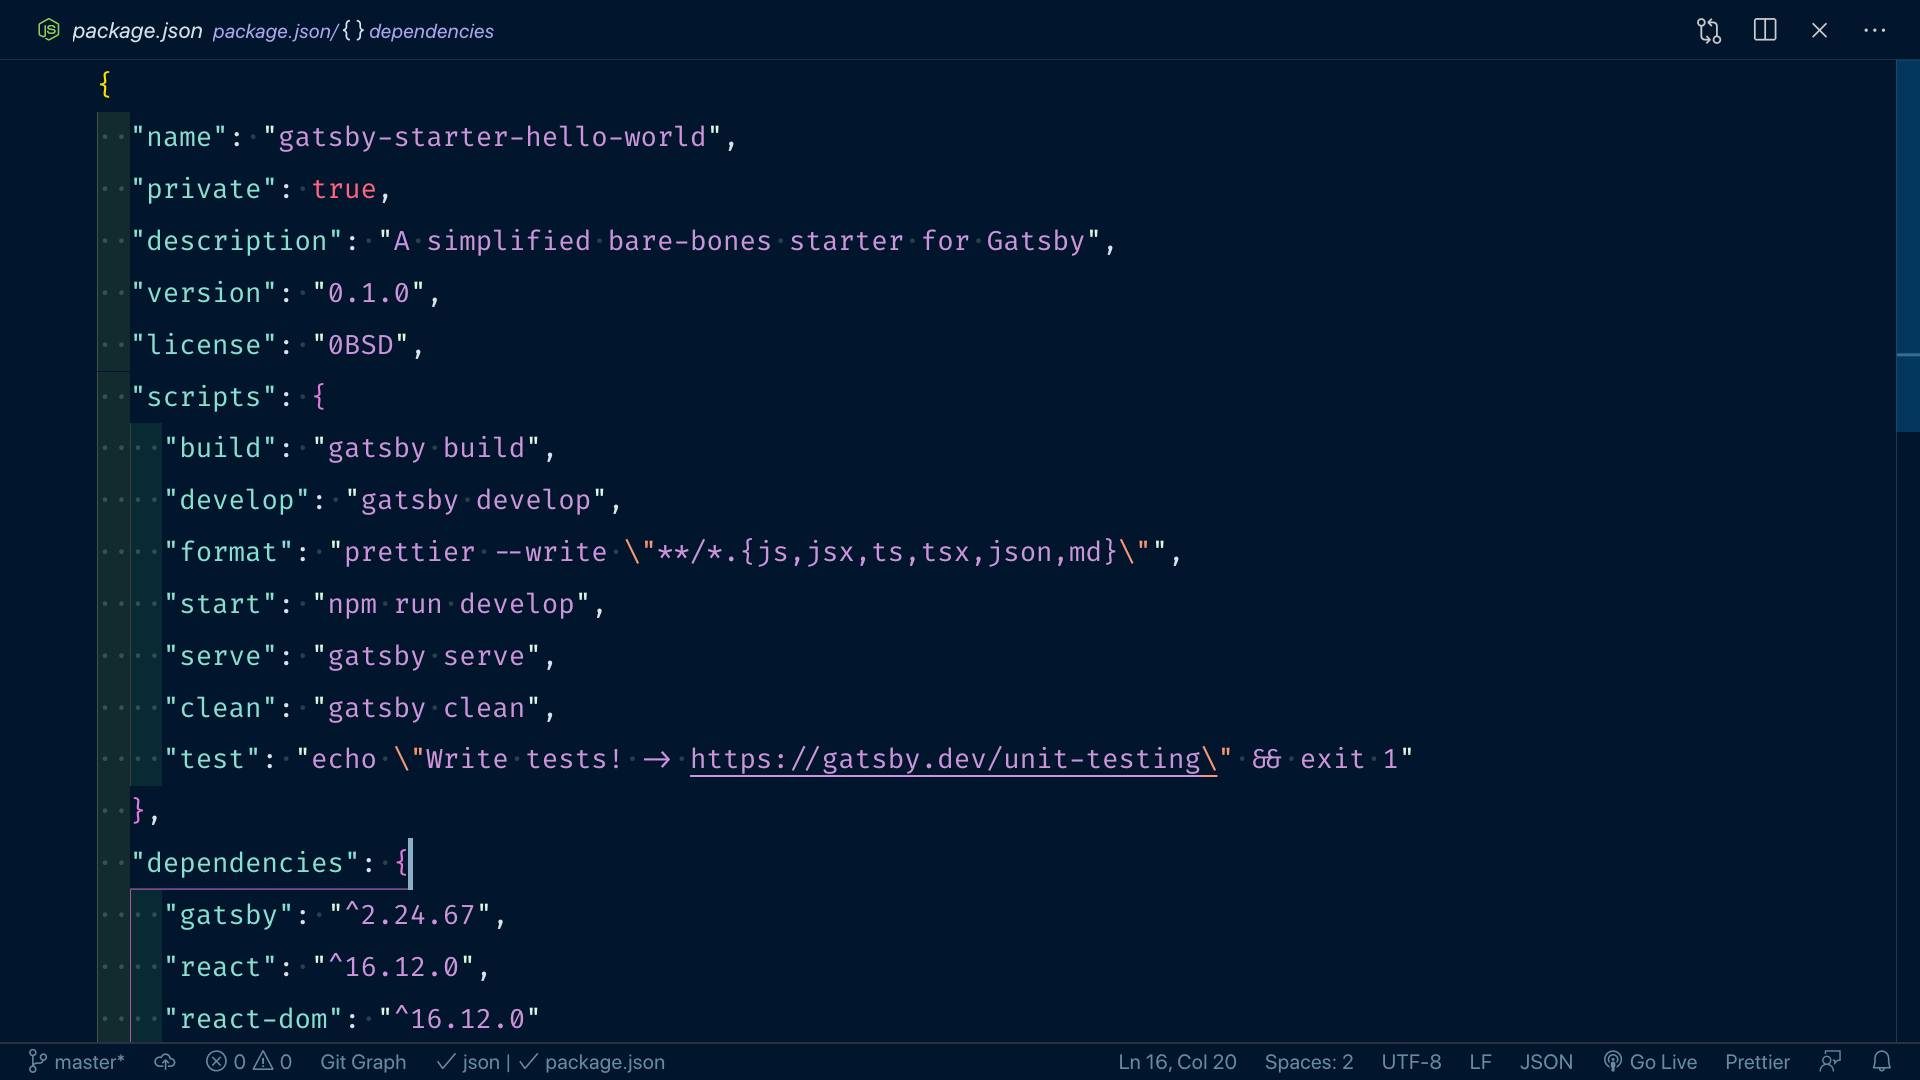Select language mode JSON
The height and width of the screenshot is (1080, 1920).
[1546, 1062]
